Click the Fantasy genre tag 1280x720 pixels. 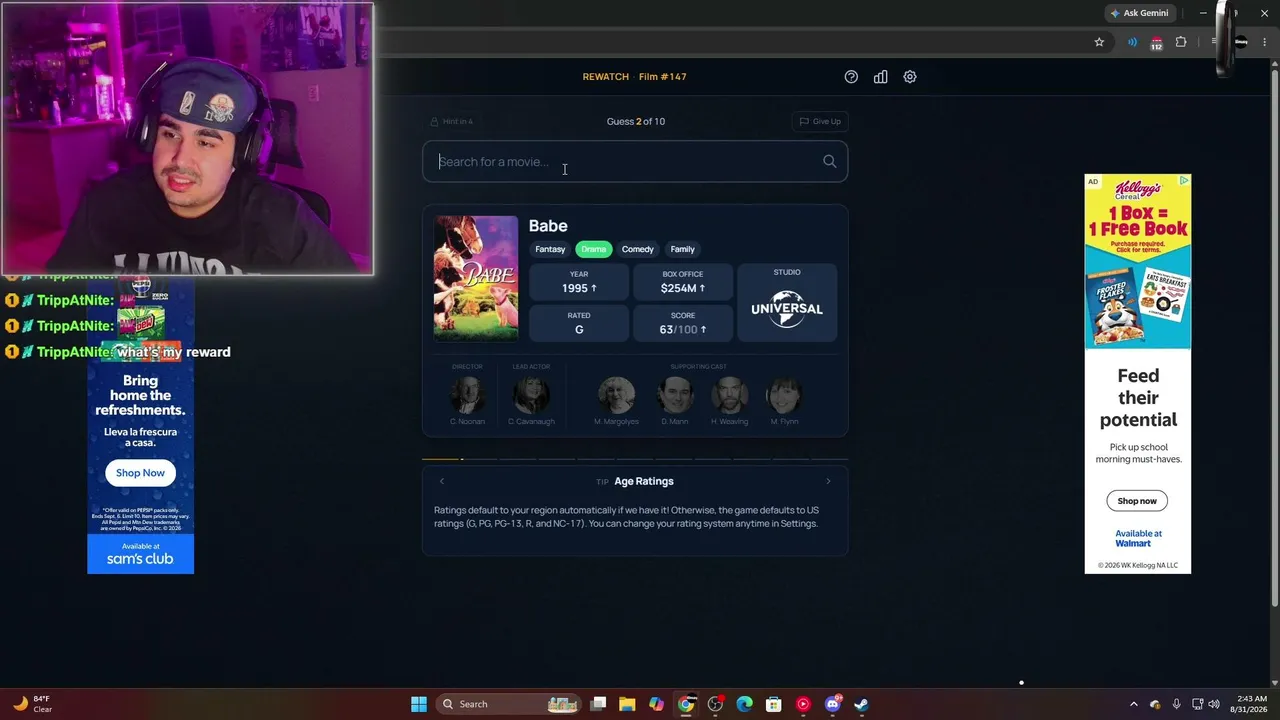coord(550,249)
